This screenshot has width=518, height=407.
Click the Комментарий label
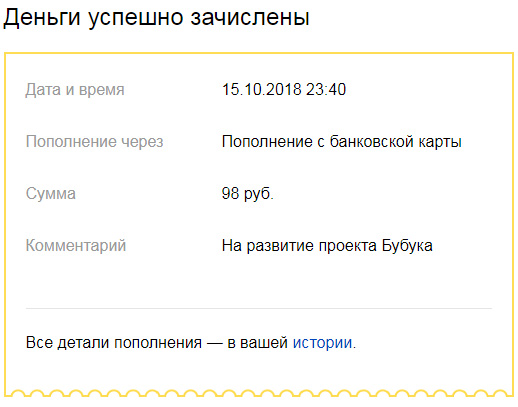pos(76,246)
